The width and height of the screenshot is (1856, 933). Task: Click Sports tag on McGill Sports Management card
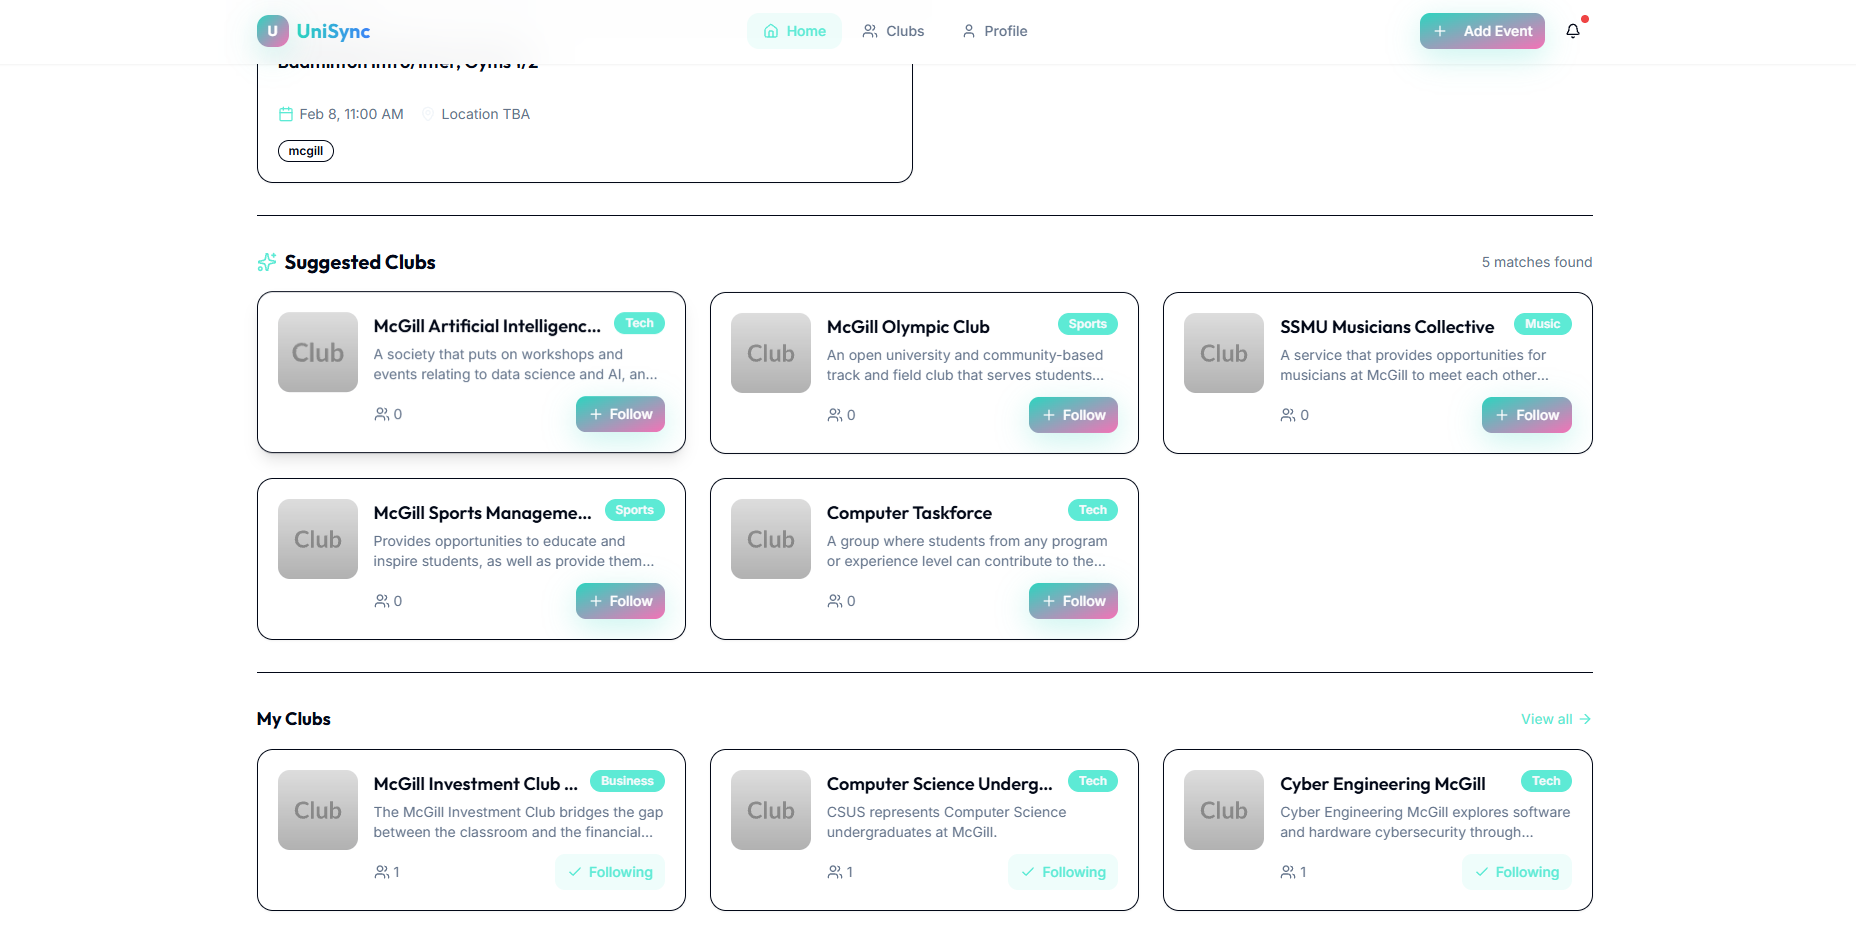[634, 510]
